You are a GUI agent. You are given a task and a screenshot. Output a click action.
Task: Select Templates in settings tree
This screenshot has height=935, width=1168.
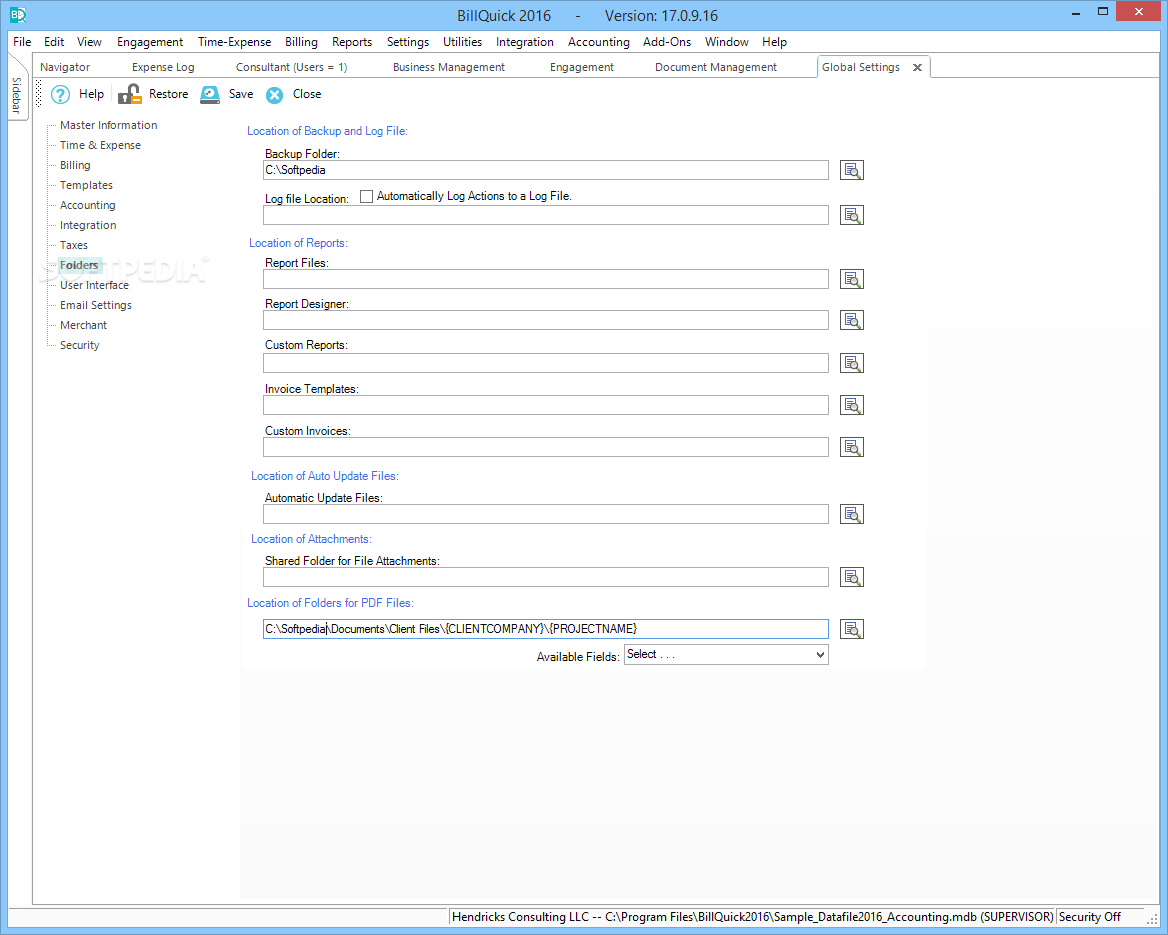click(86, 186)
